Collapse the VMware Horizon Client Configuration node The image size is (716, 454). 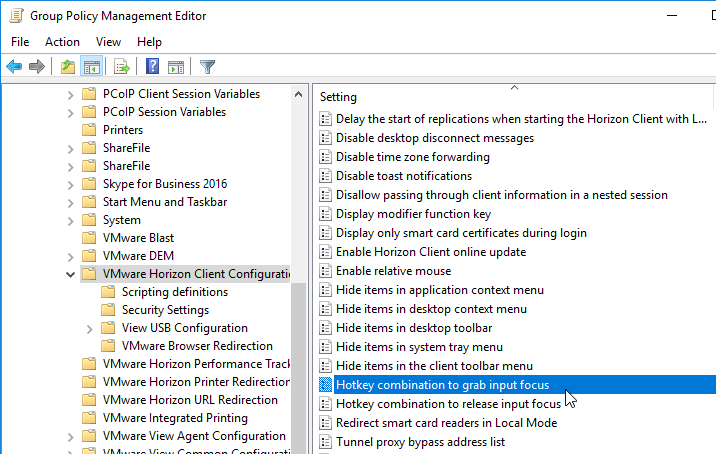(70, 274)
